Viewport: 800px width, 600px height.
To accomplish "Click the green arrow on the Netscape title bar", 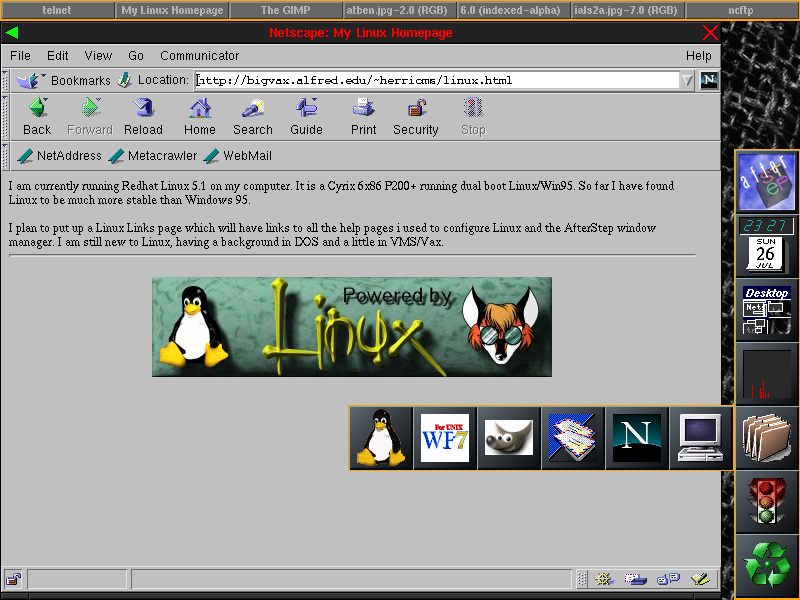I will tap(11, 33).
